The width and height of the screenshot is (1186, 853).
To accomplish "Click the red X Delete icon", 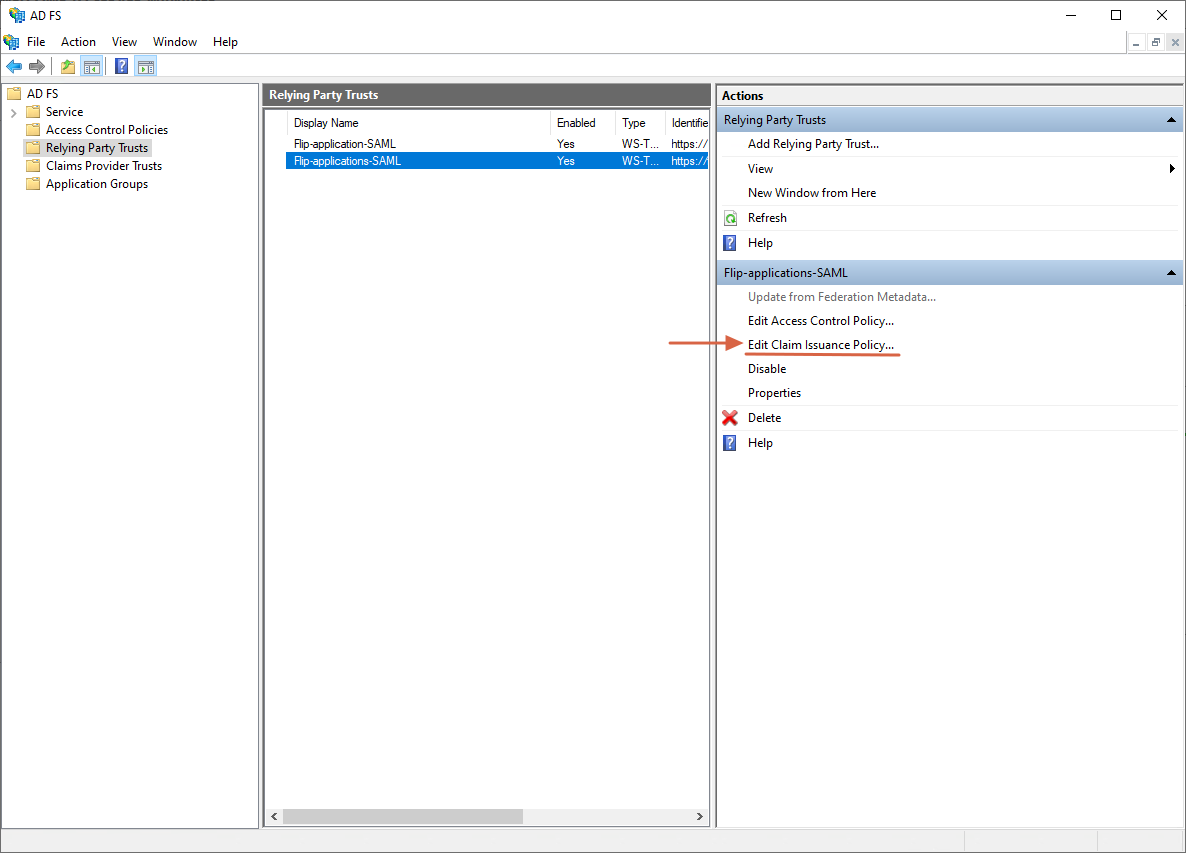I will click(x=730, y=417).
